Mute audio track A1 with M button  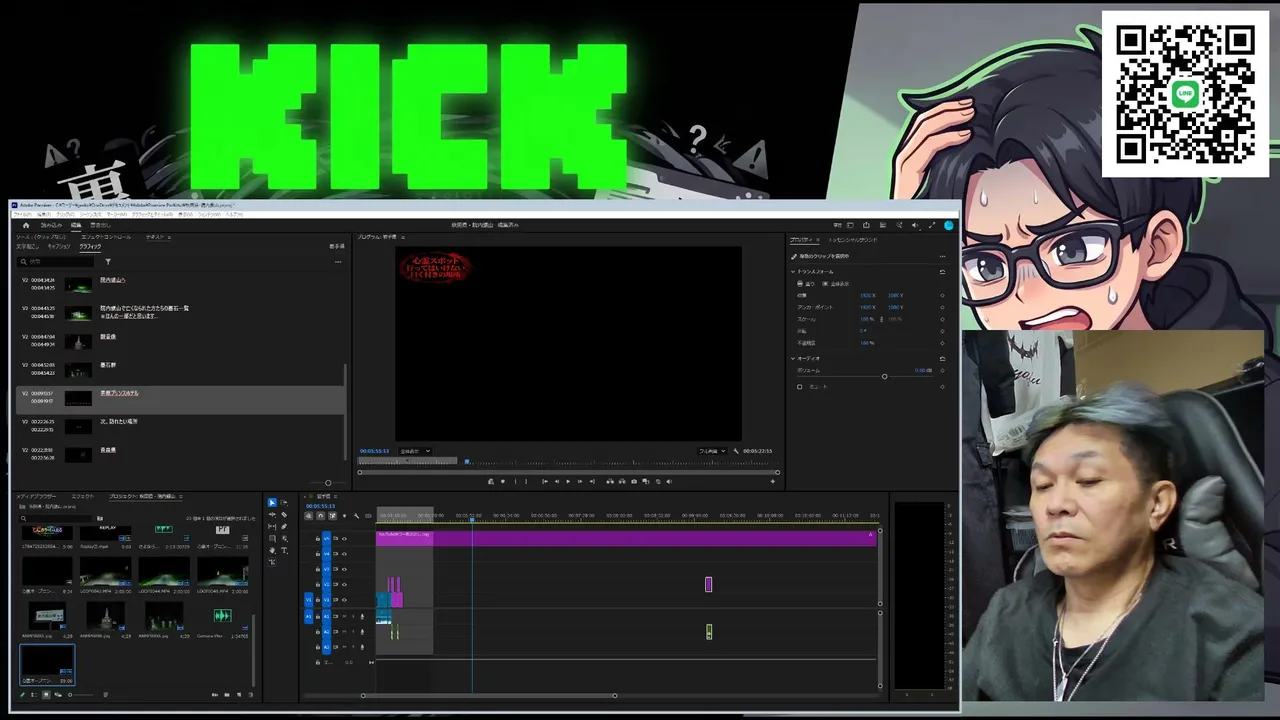point(343,617)
